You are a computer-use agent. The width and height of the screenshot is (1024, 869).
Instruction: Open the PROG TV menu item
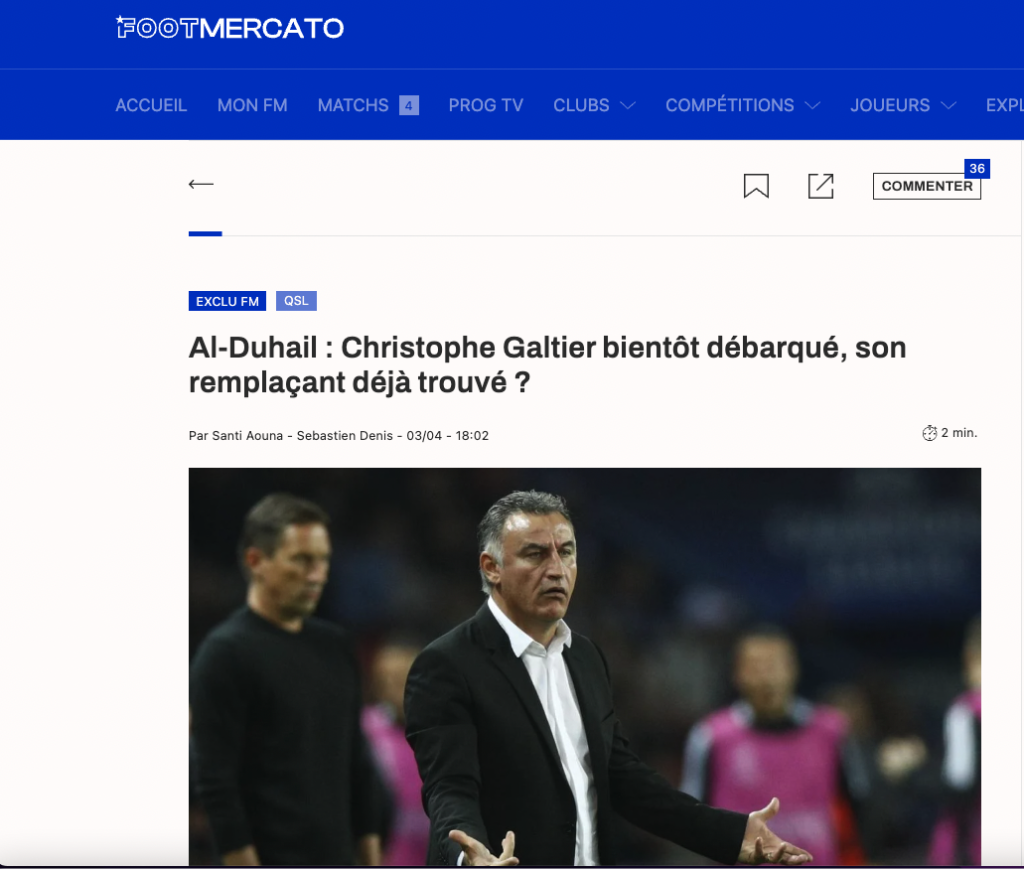486,105
